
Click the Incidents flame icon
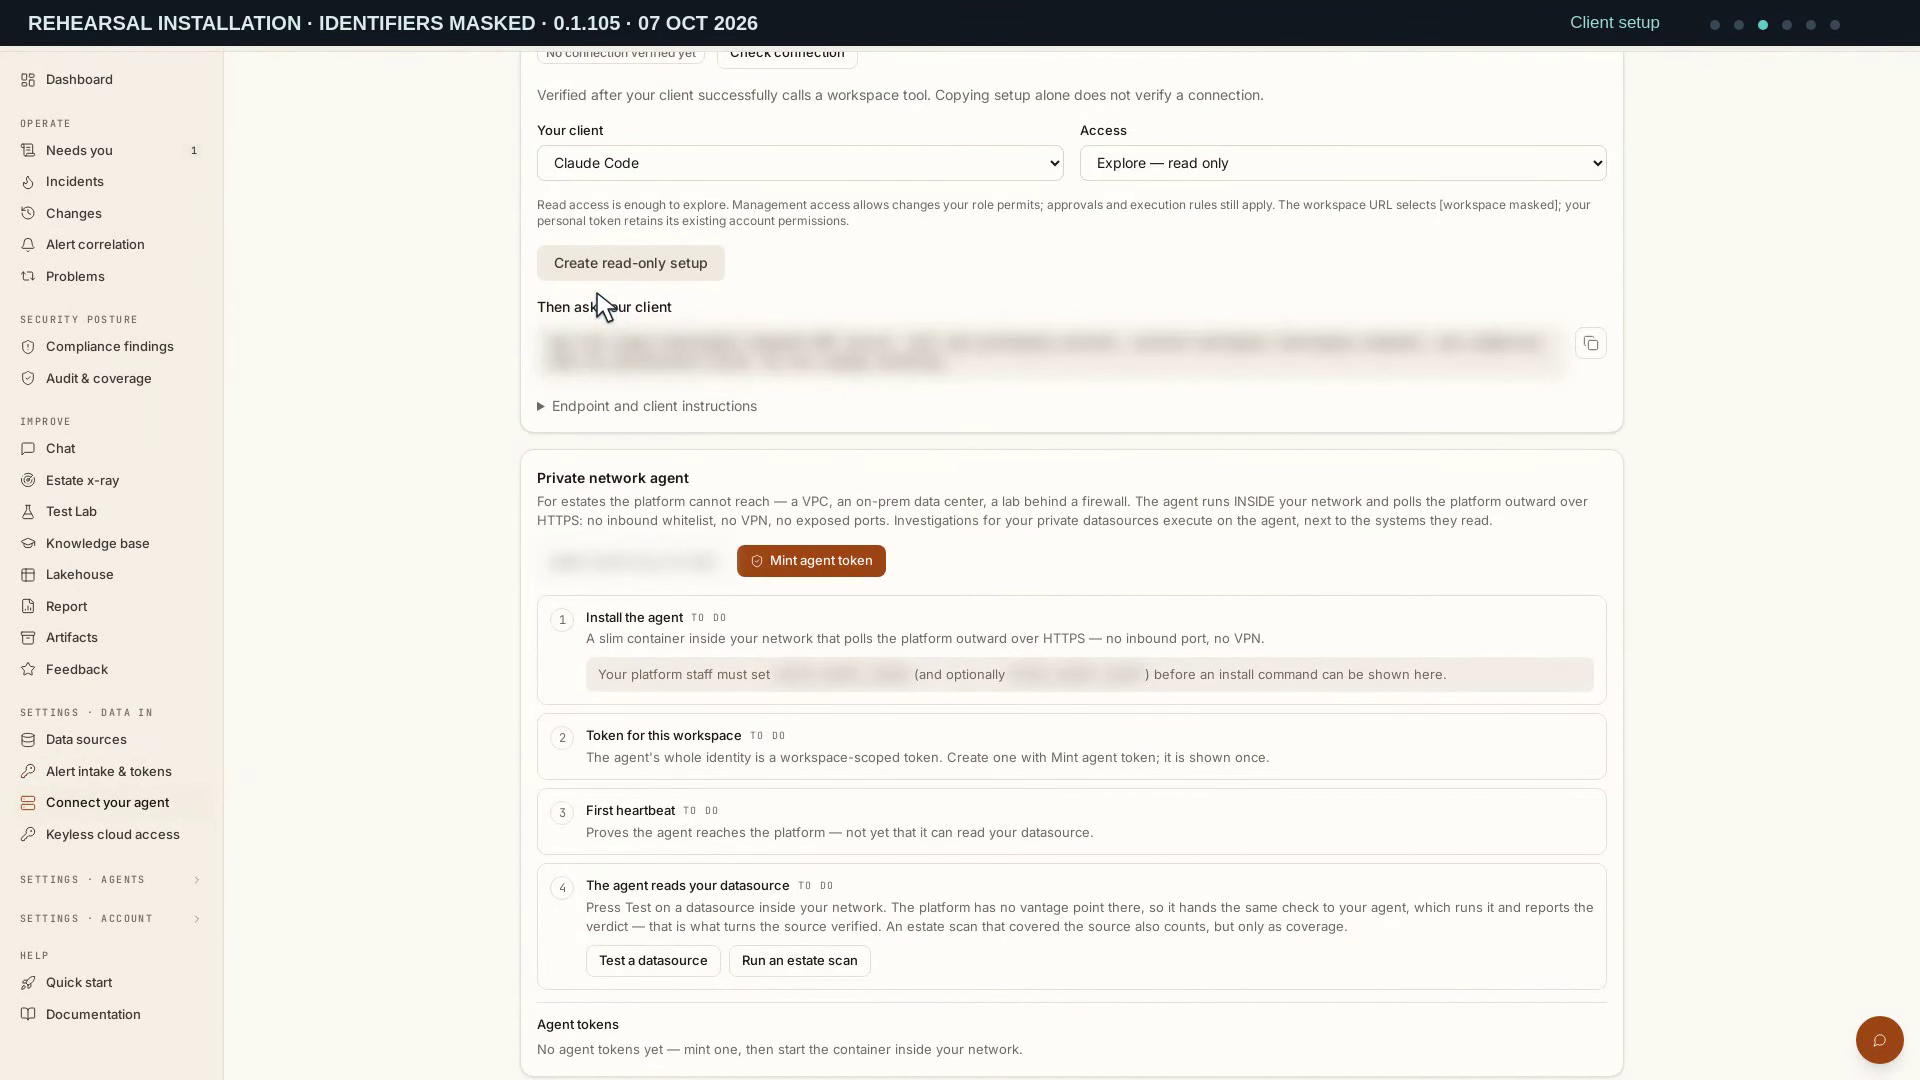coord(28,182)
